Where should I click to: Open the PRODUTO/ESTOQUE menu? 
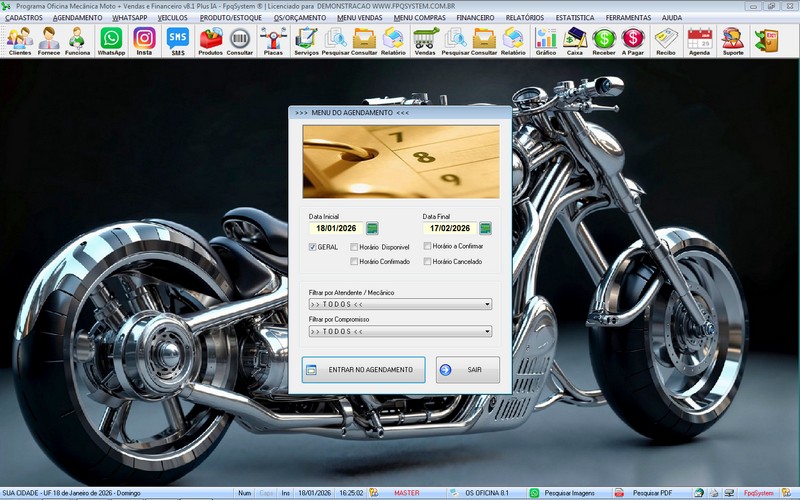pyautogui.click(x=231, y=17)
